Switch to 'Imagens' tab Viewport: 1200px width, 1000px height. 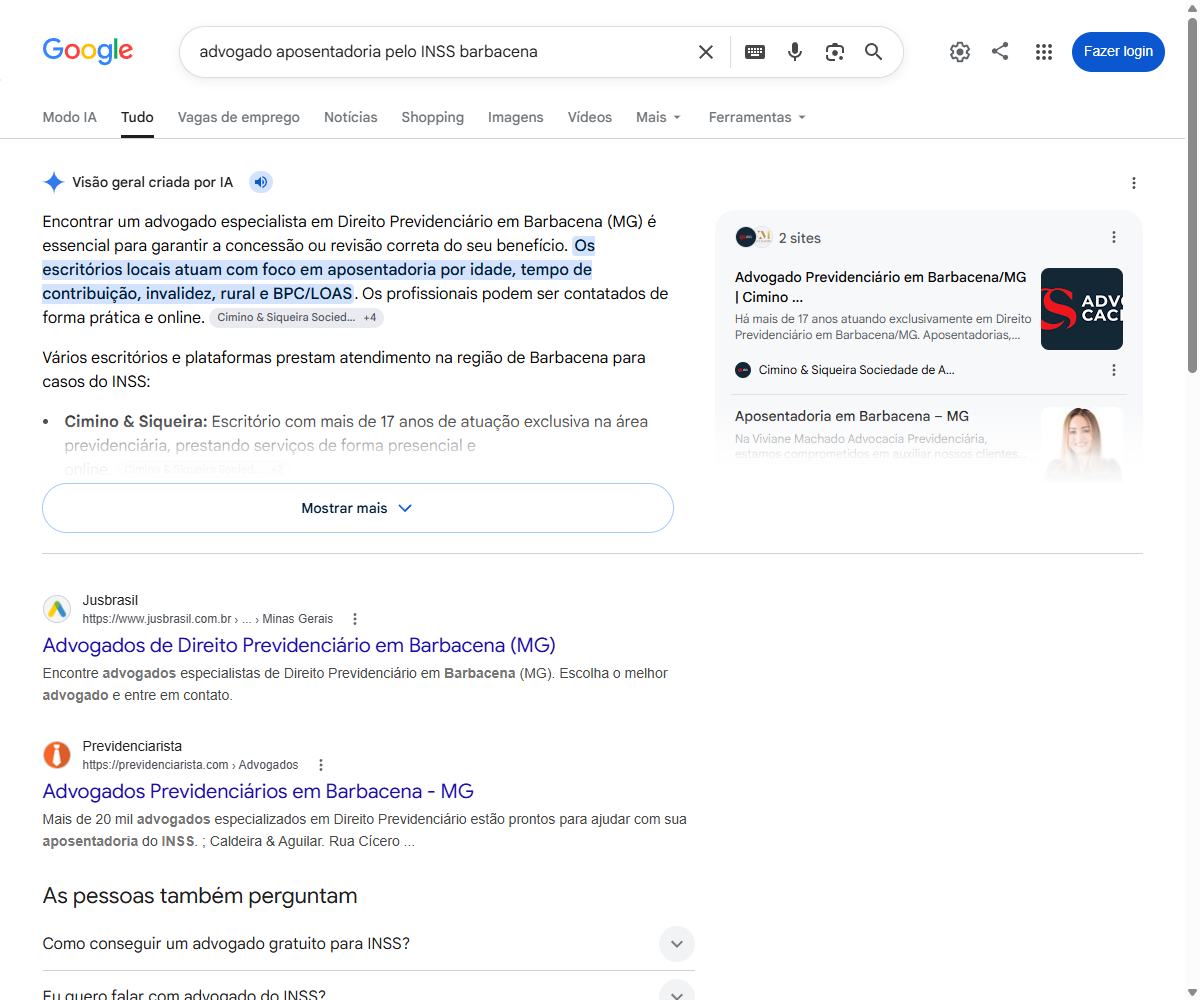tap(516, 117)
